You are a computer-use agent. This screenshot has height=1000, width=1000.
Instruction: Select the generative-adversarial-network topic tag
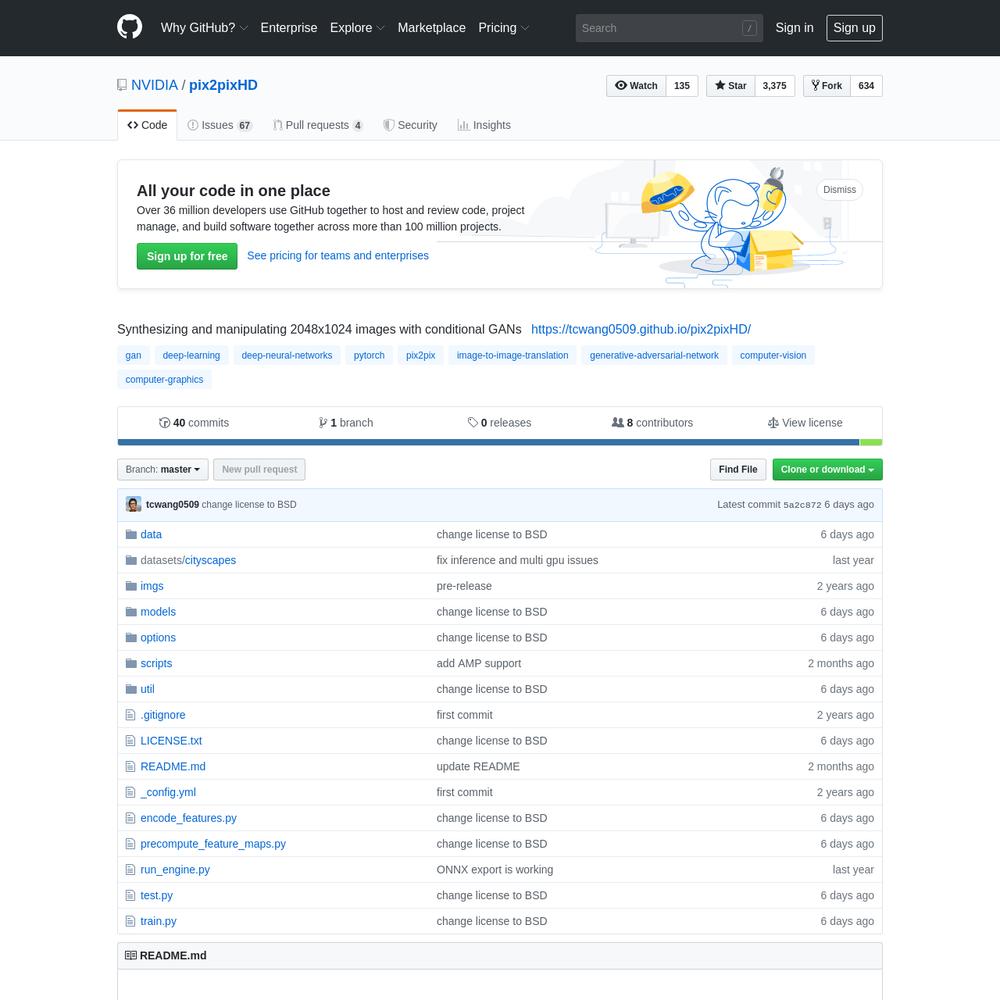[654, 355]
